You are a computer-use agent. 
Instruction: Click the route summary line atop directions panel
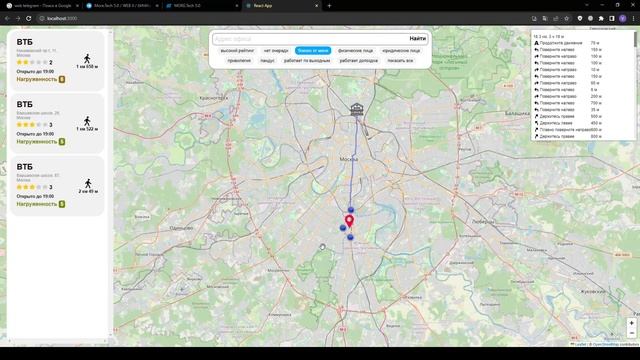tap(549, 36)
